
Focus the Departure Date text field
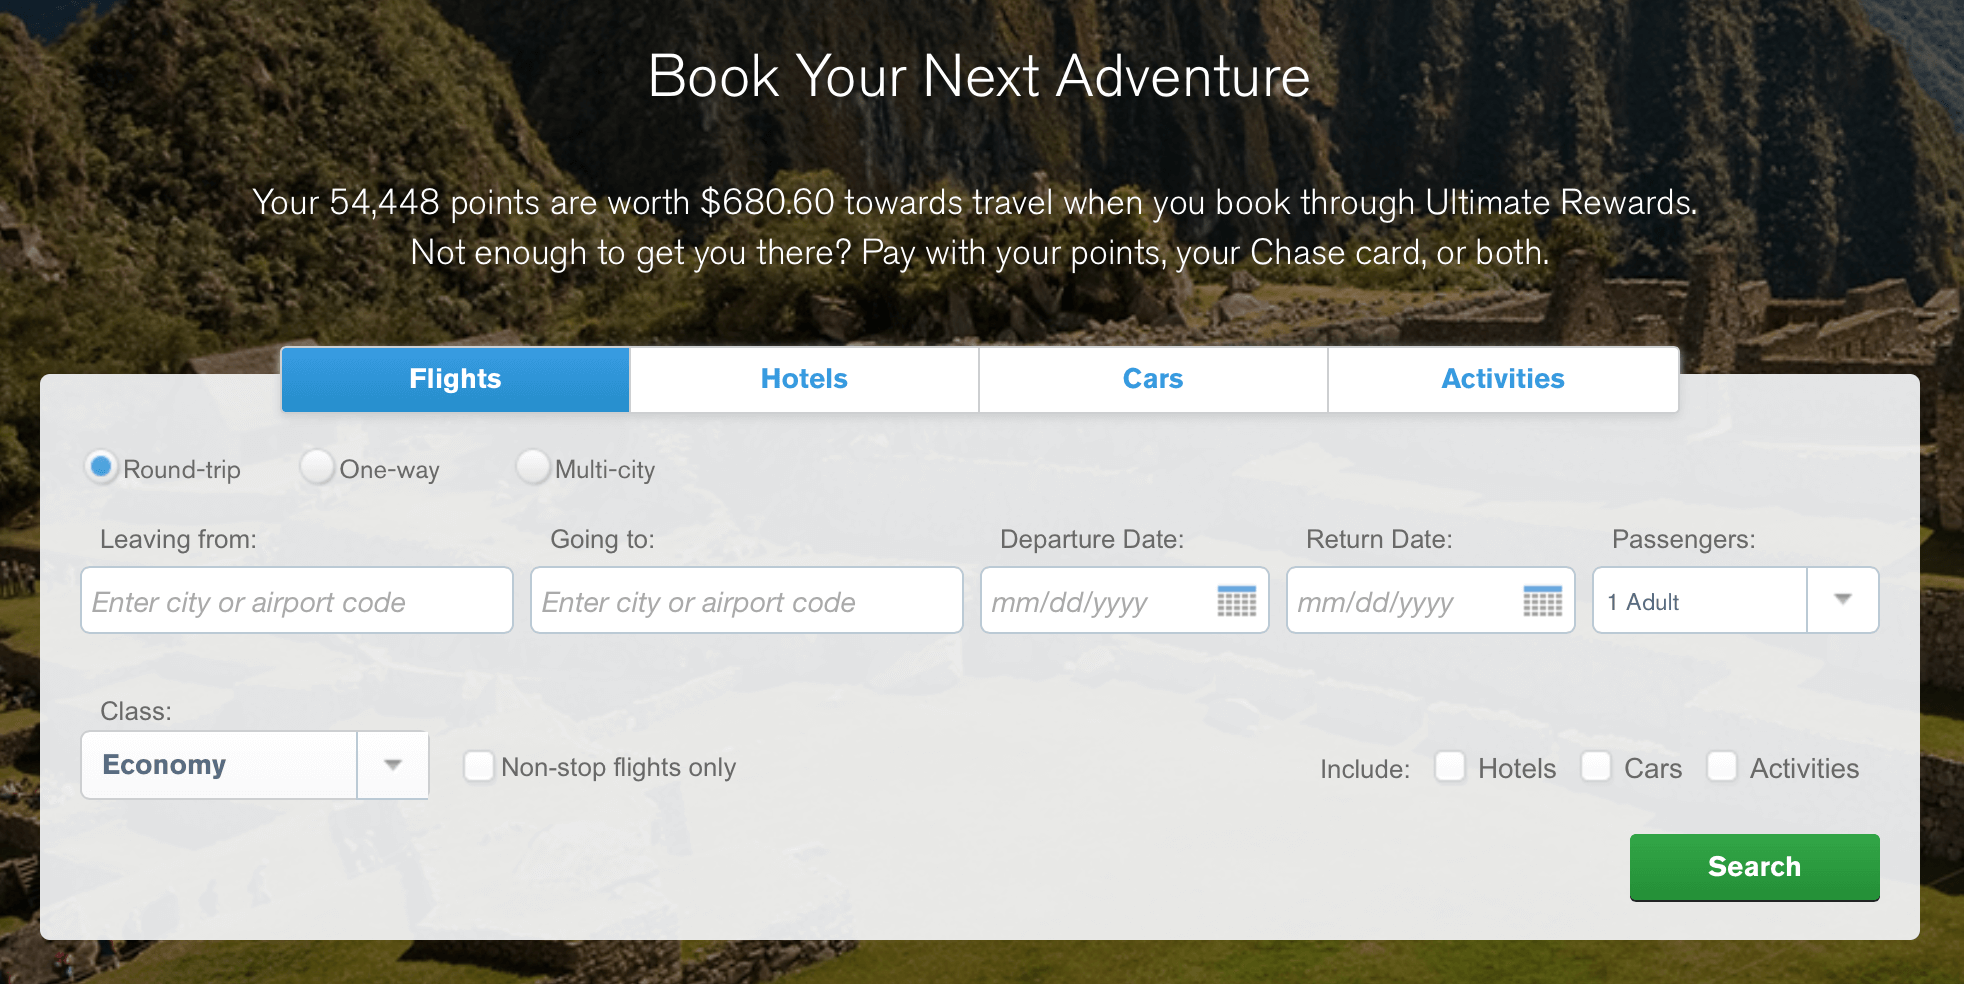1098,600
